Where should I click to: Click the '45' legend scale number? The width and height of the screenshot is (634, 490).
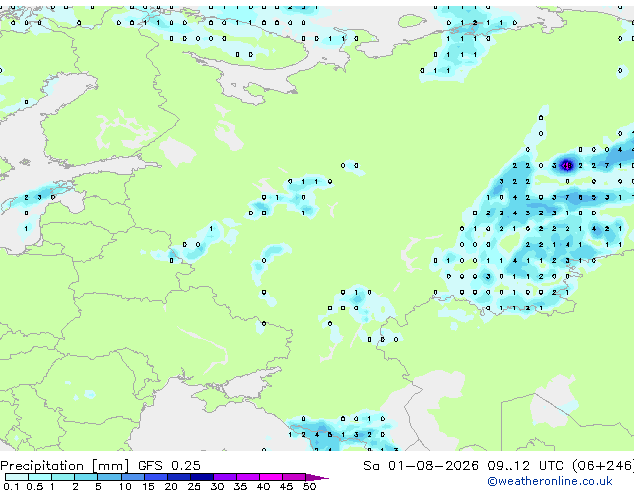286,486
